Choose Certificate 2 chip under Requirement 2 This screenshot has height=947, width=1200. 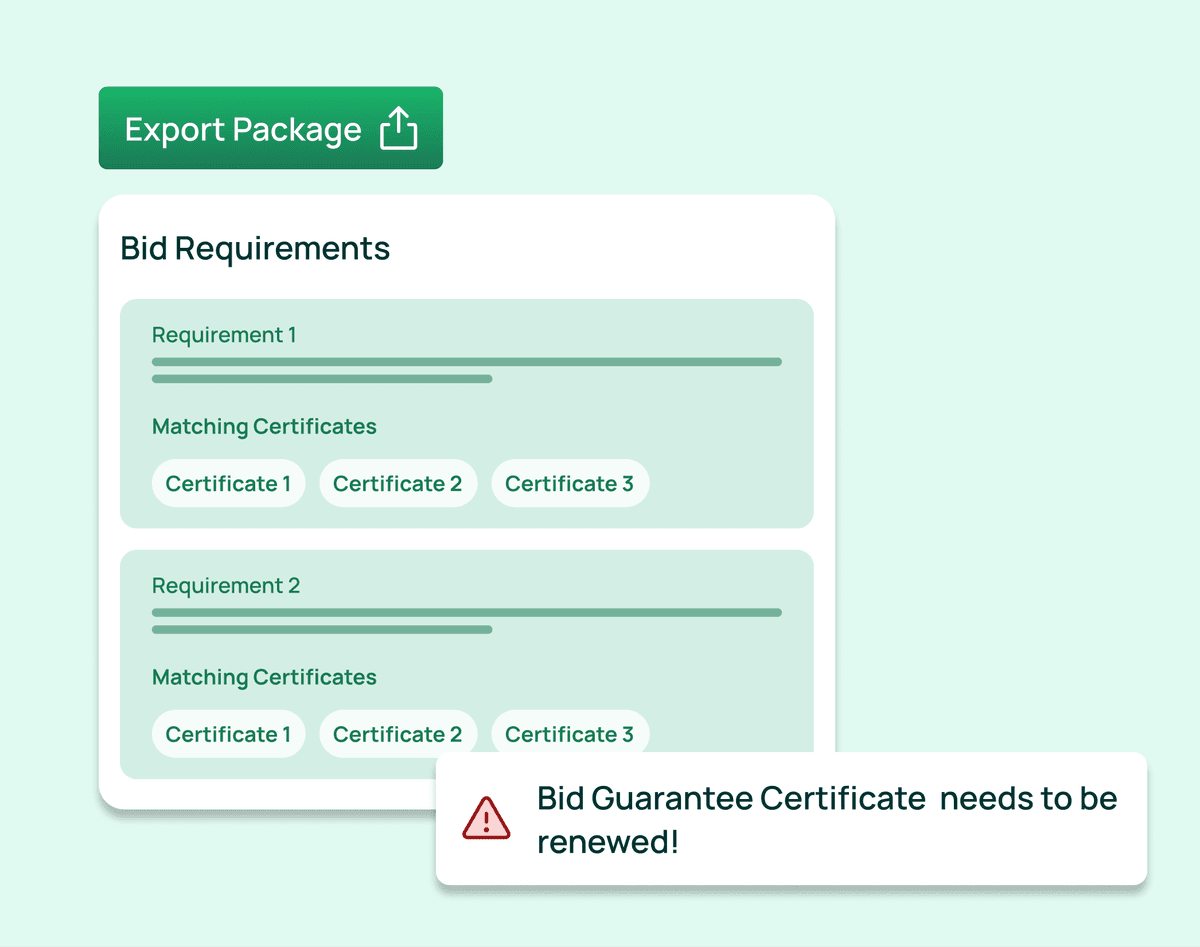(x=397, y=734)
